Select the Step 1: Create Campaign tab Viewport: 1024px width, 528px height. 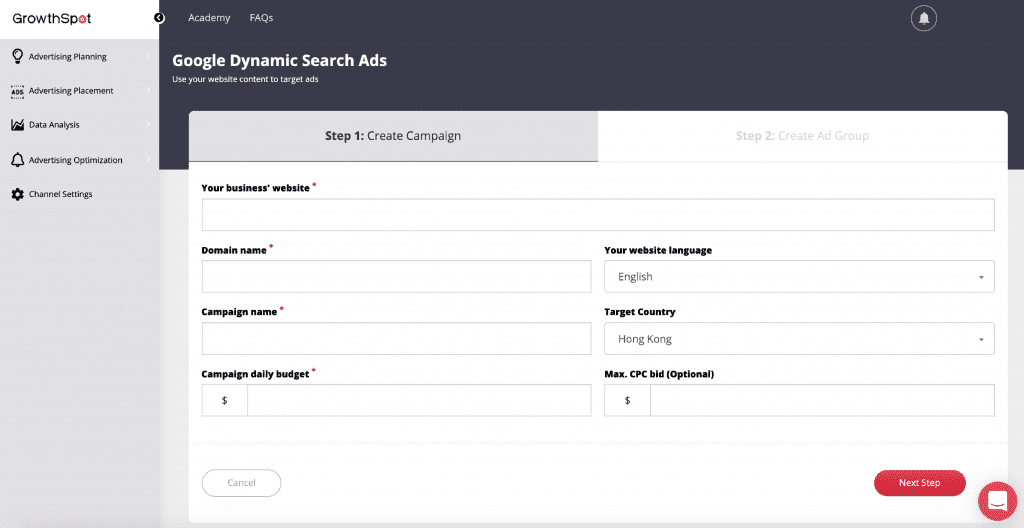click(x=393, y=136)
